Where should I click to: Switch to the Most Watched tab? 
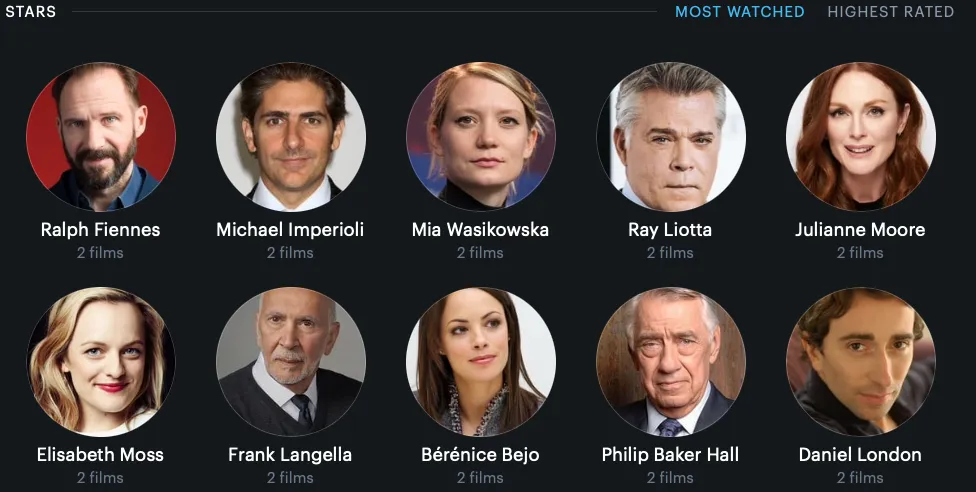[739, 12]
